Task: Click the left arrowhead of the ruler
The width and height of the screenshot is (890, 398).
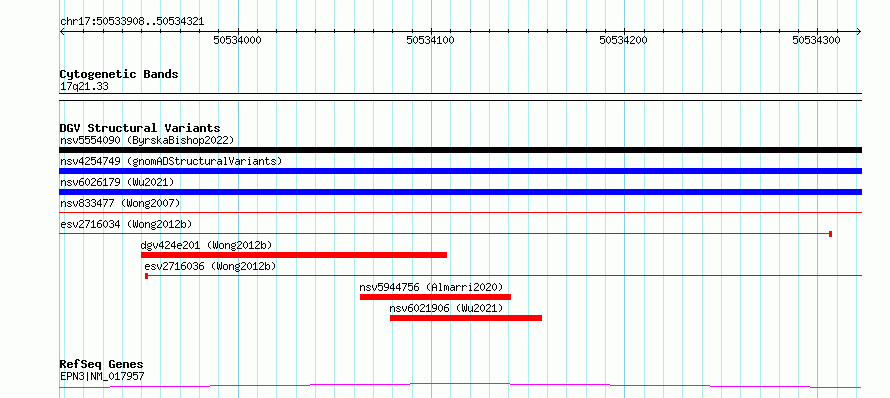Action: pyautogui.click(x=62, y=31)
